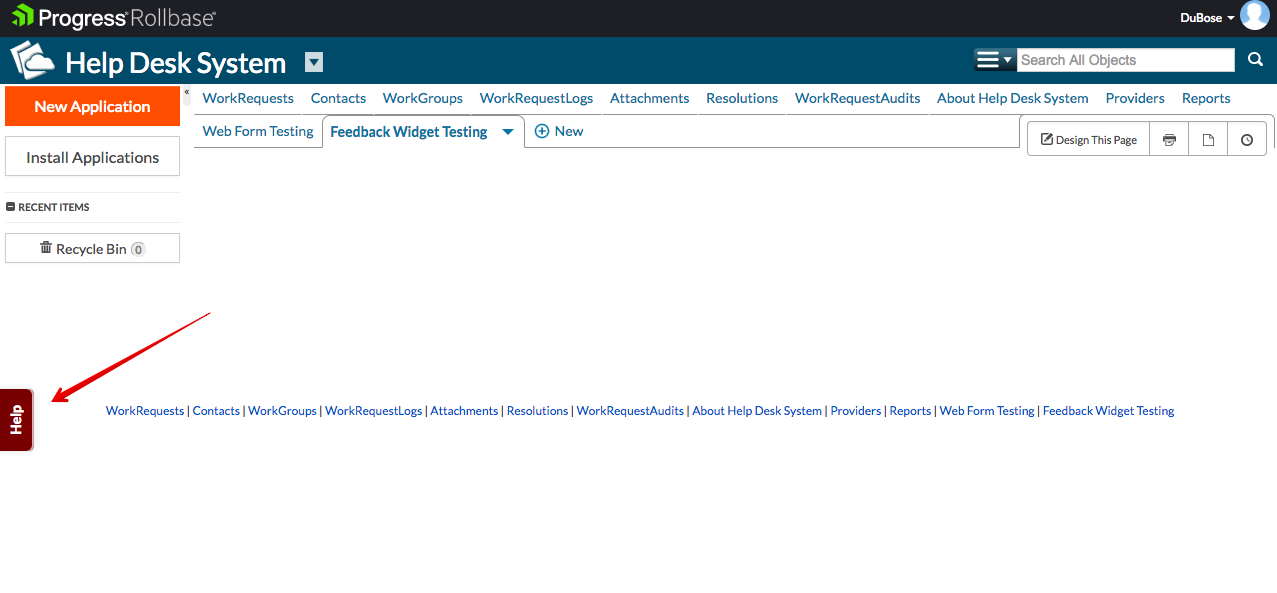Open the WorkGroups tab
This screenshot has width=1277, height=593.
point(423,98)
